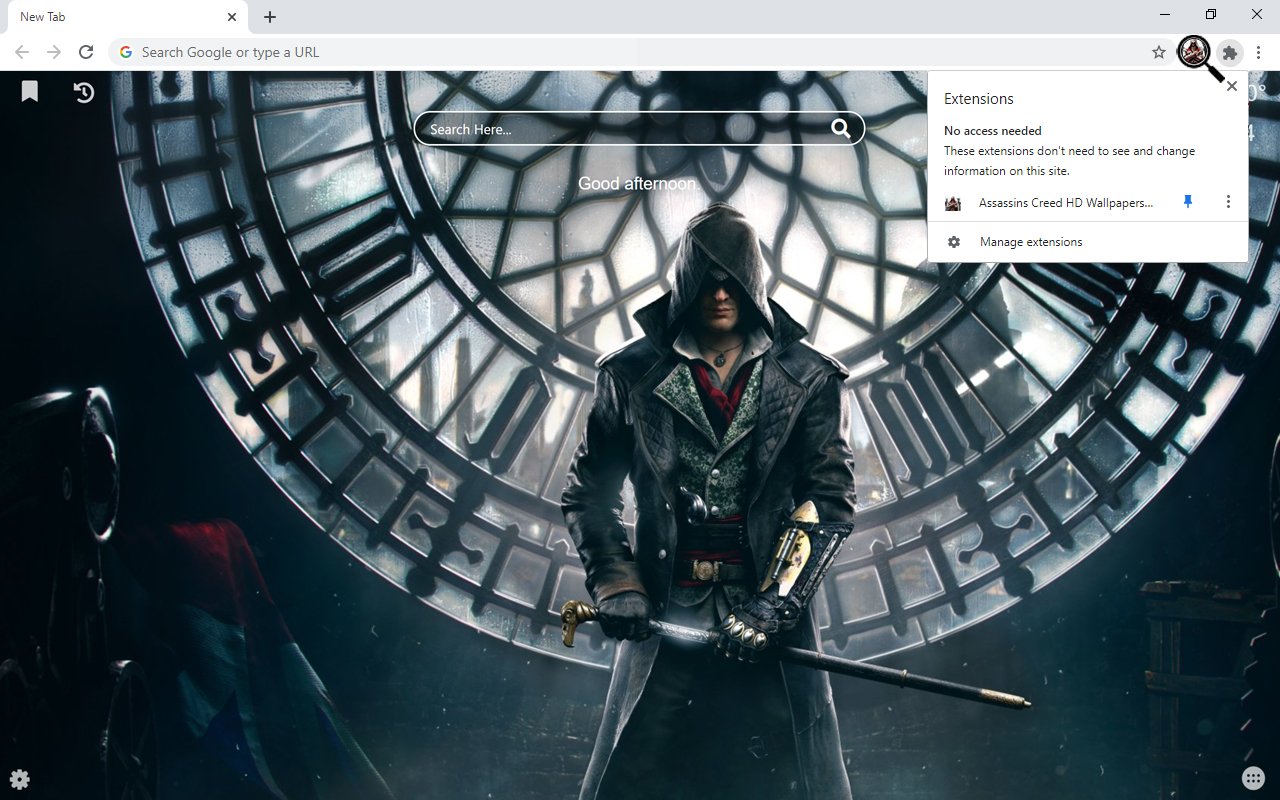Open Chrome's three-dot menu
This screenshot has width=1280, height=800.
[1258, 52]
